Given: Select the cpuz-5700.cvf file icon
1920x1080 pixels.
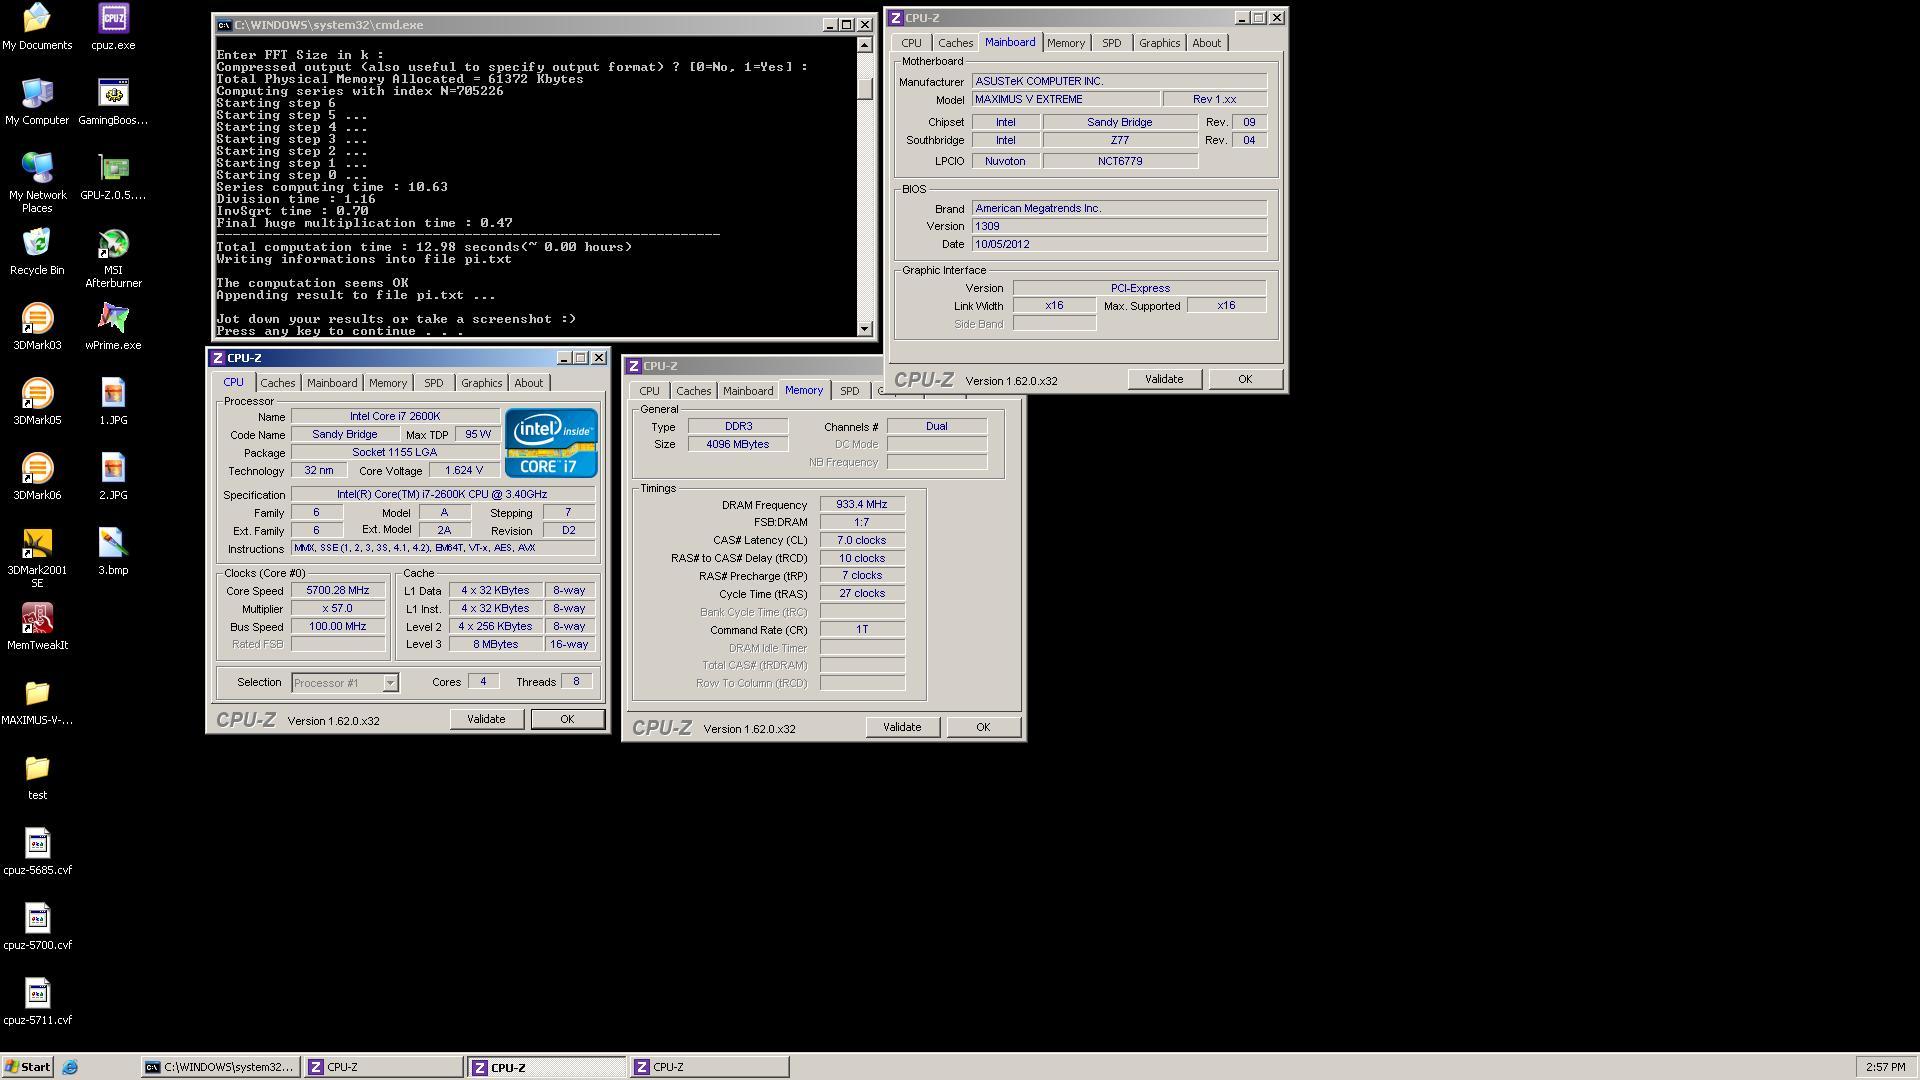Looking at the screenshot, I should [x=37, y=927].
